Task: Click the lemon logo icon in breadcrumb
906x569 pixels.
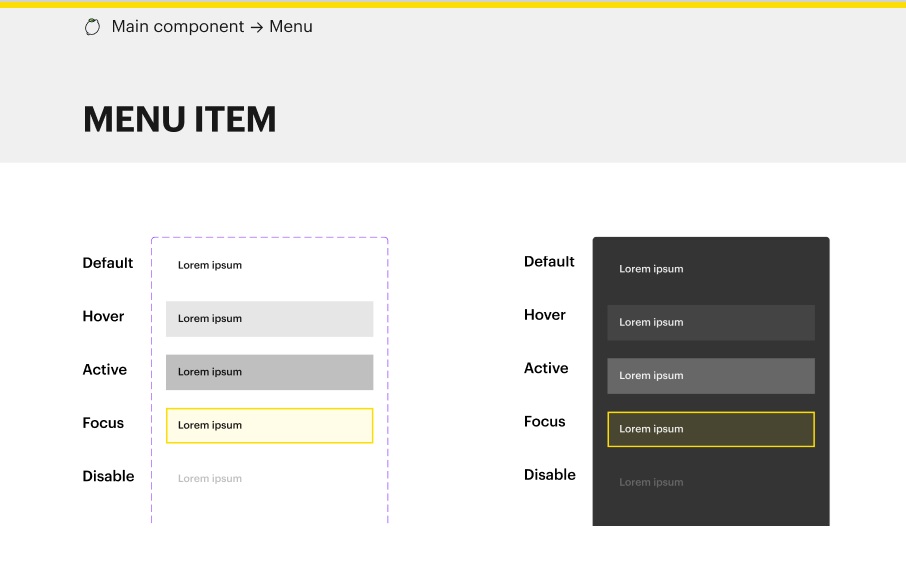Action: tap(92, 27)
